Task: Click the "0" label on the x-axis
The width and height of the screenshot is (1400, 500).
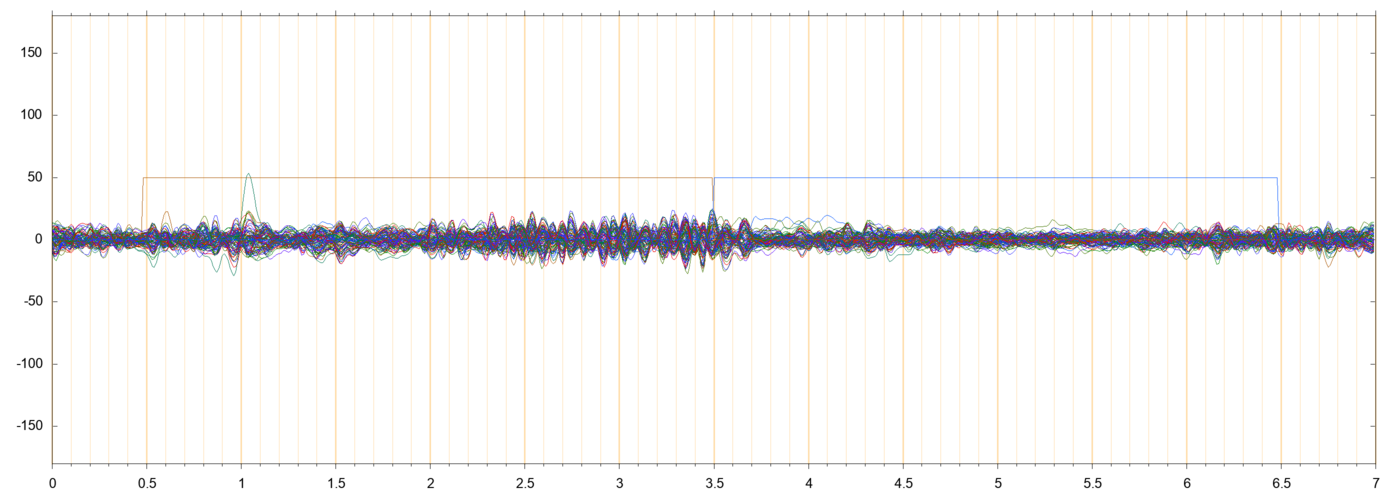Action: point(52,481)
